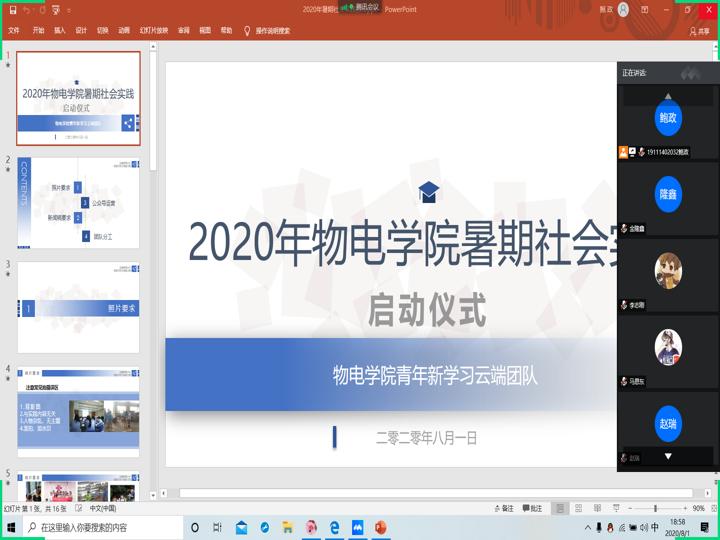720x540 pixels.
Task: Click the Undo arrow in title bar
Action: (x=28, y=10)
